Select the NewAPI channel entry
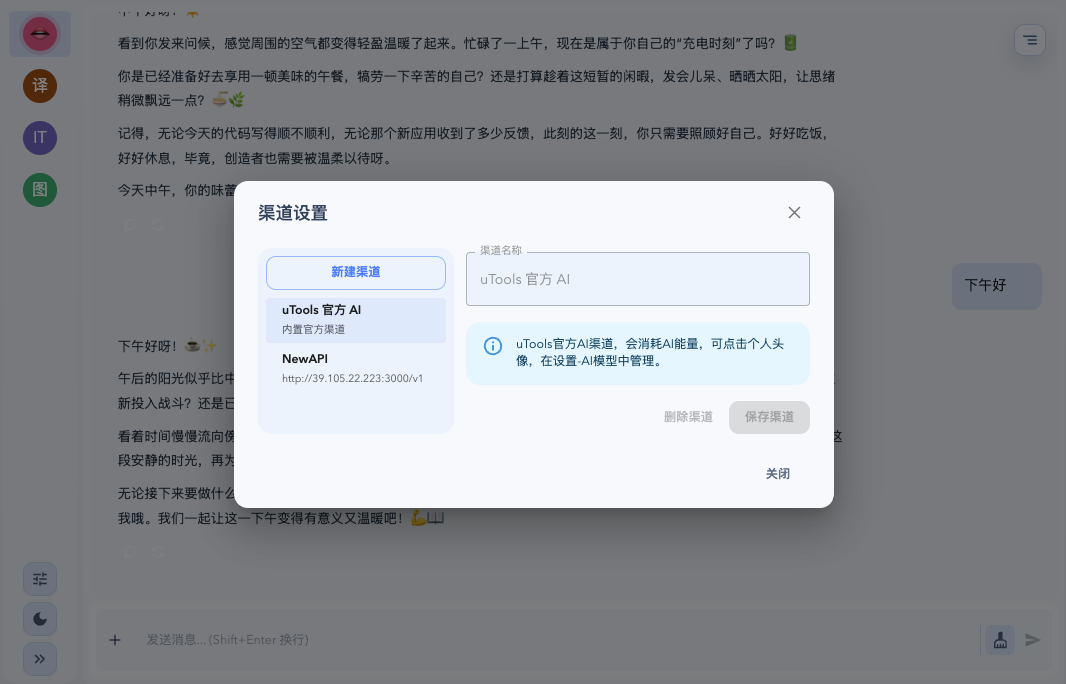 [355, 368]
